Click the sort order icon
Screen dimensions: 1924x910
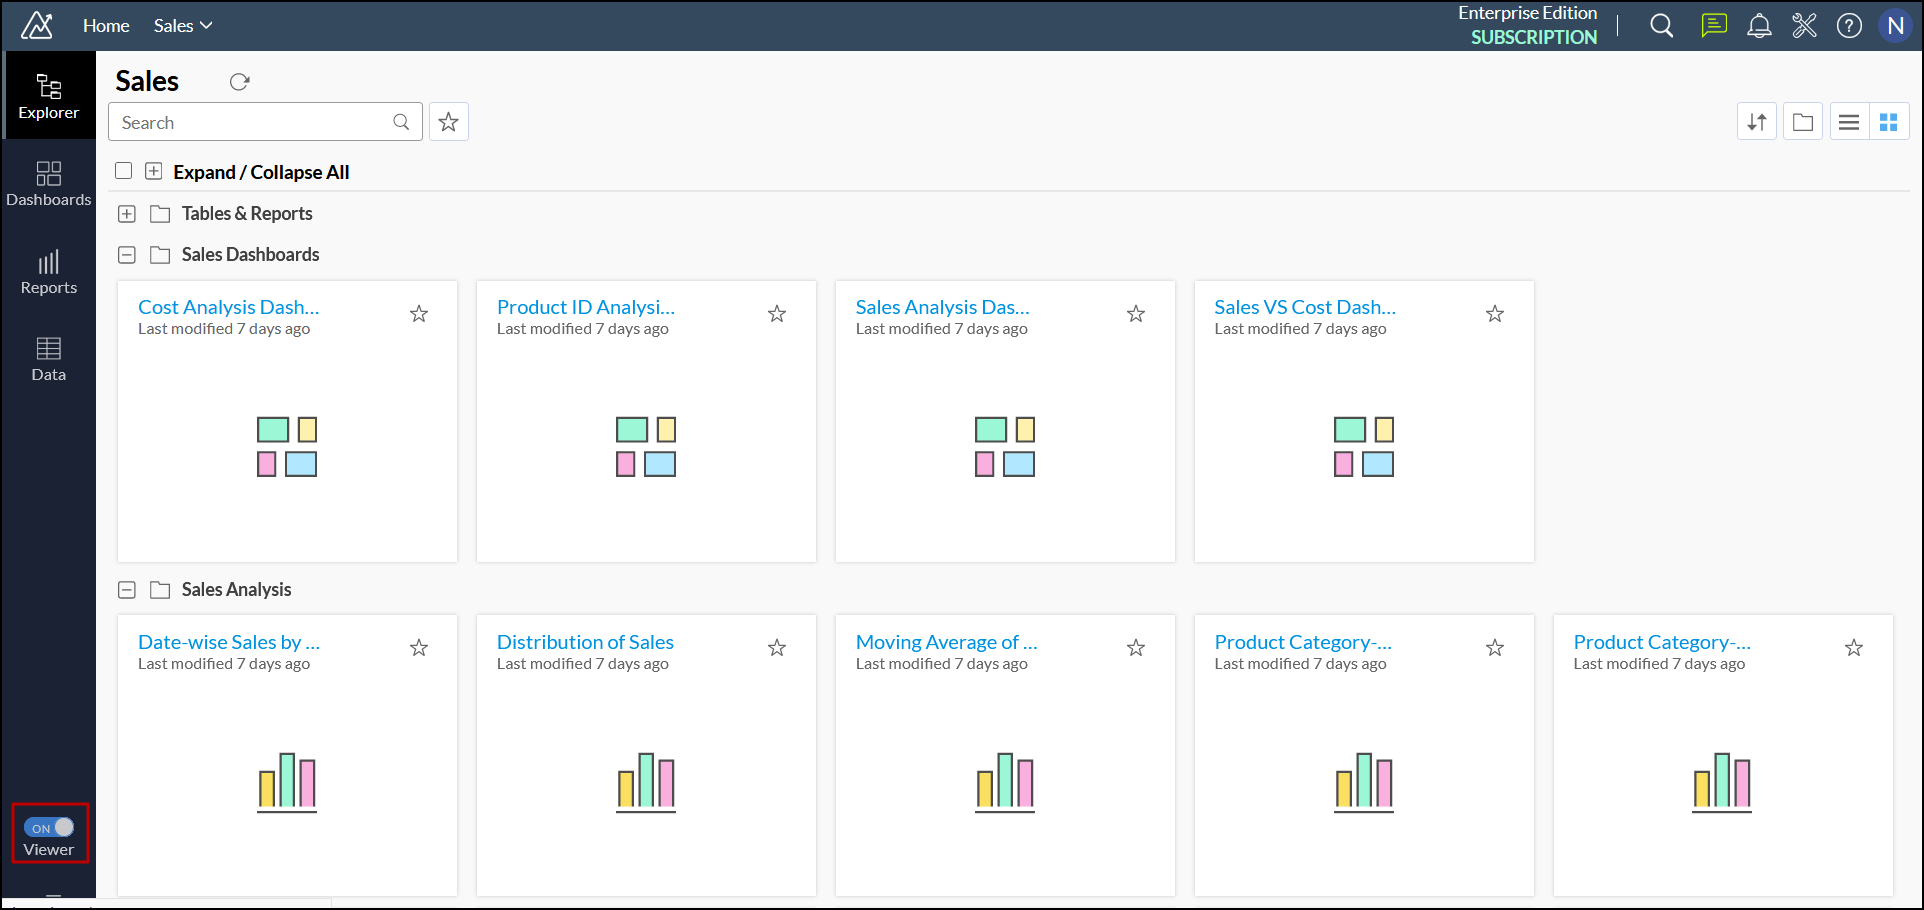tap(1756, 122)
